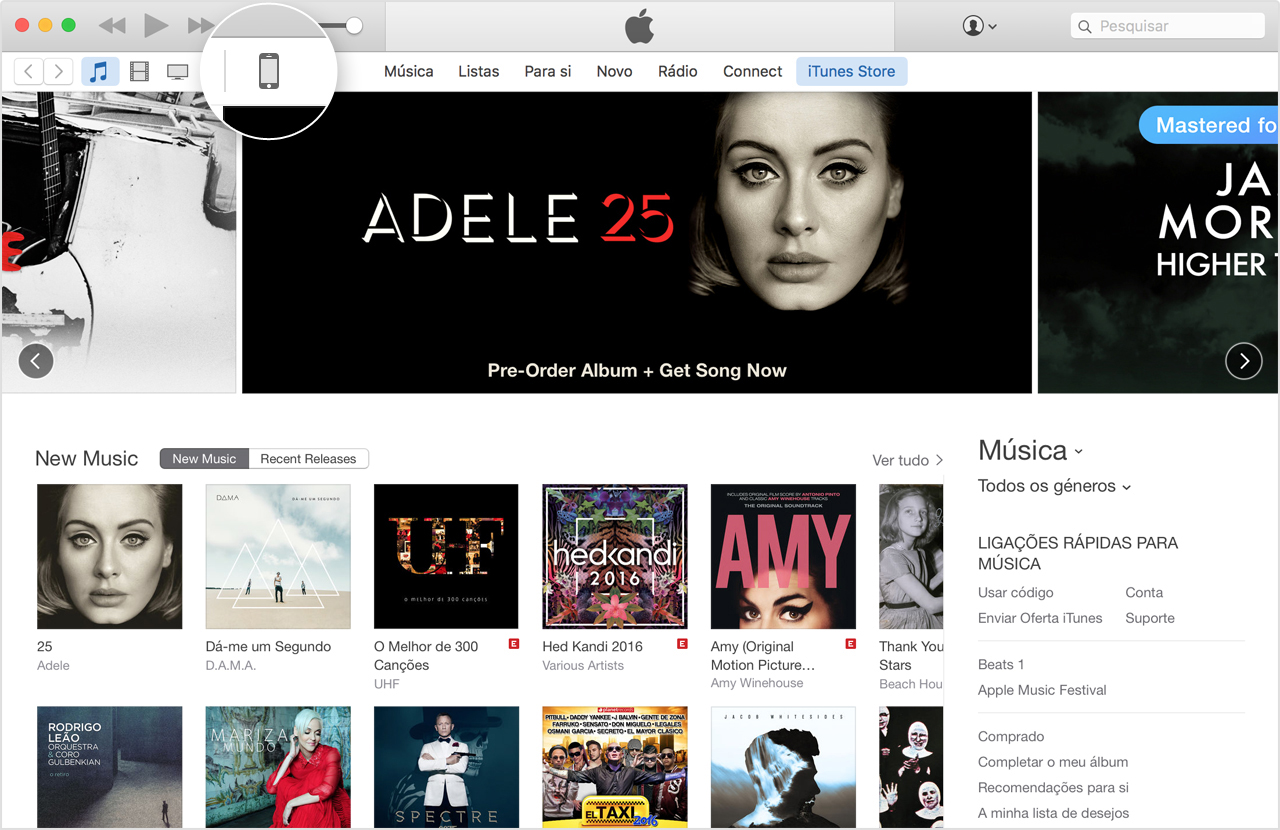The height and width of the screenshot is (830, 1280).
Task: Open the Rádio tab
Action: coord(677,71)
